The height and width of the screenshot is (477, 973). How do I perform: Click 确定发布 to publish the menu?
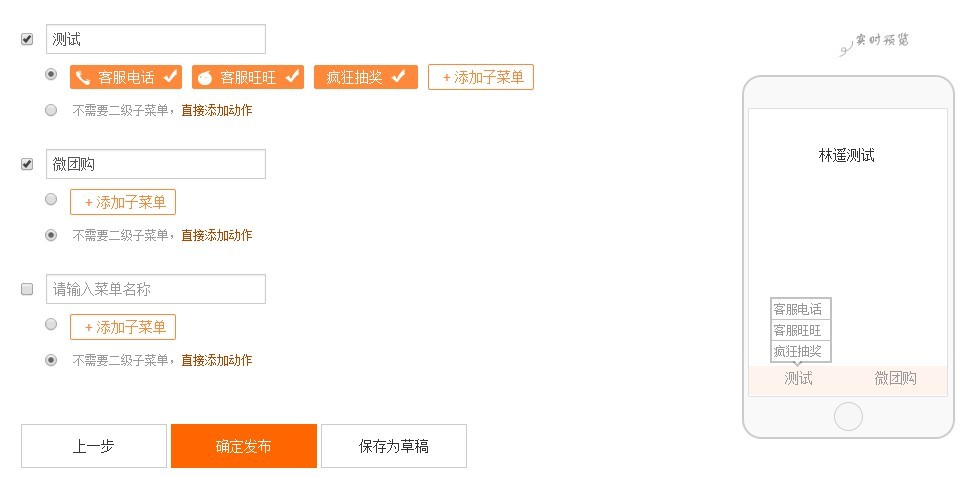click(244, 446)
